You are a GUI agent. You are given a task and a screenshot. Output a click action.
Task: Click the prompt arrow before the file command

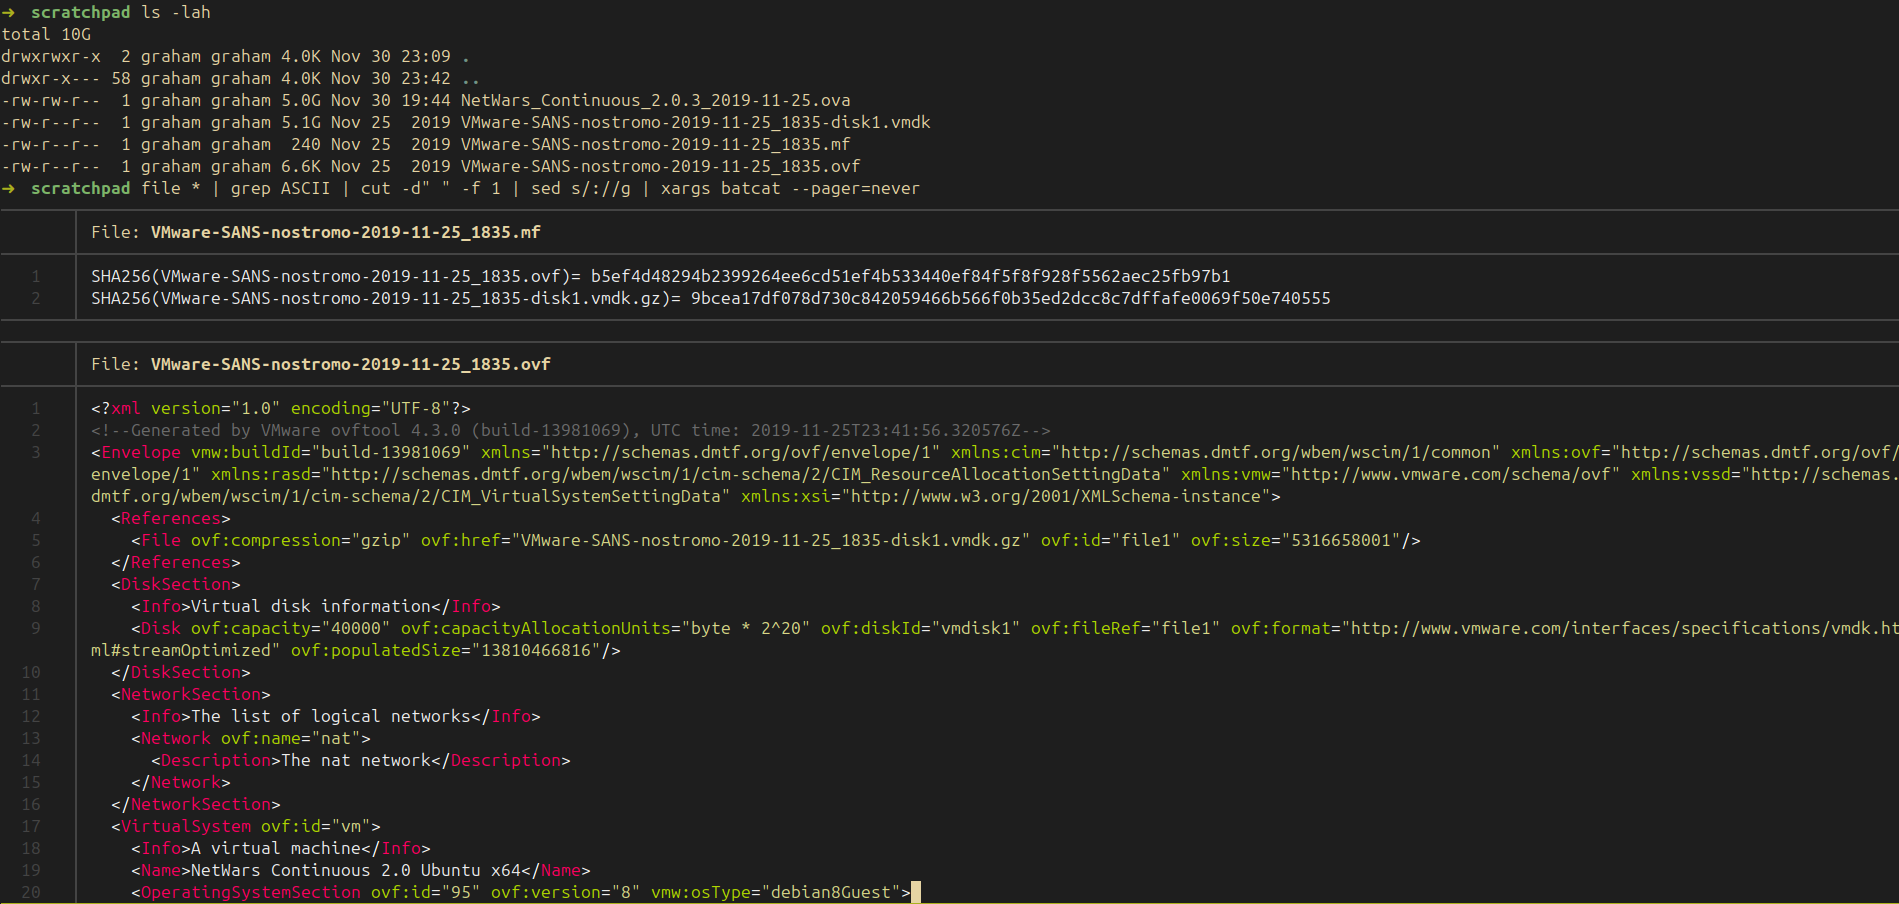(8, 189)
